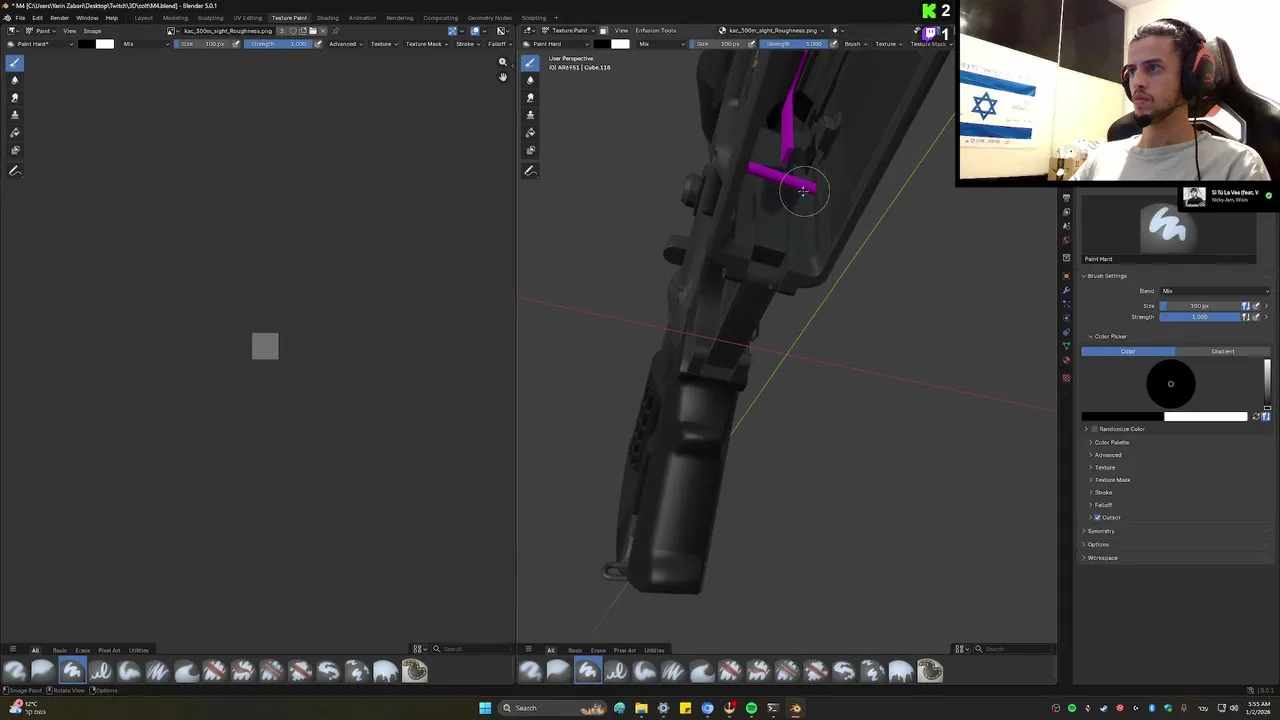The height and width of the screenshot is (720, 1280).
Task: Click the Paint Hard brush preview thumbnail
Action: [x=1168, y=227]
